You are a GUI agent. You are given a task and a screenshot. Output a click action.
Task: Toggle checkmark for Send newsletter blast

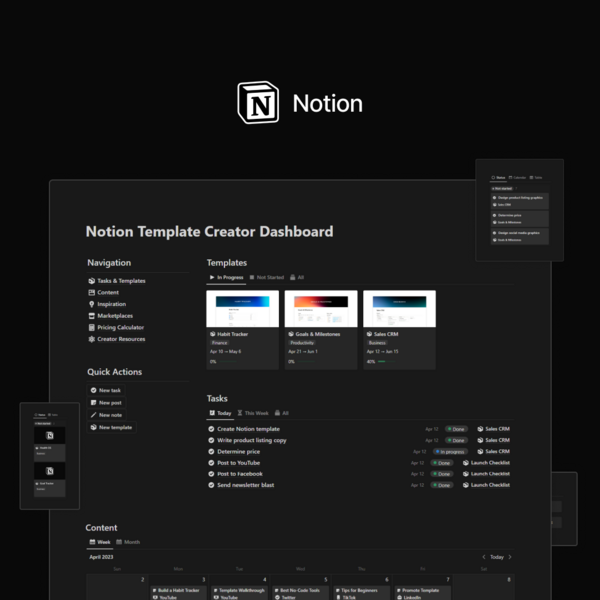[211, 485]
